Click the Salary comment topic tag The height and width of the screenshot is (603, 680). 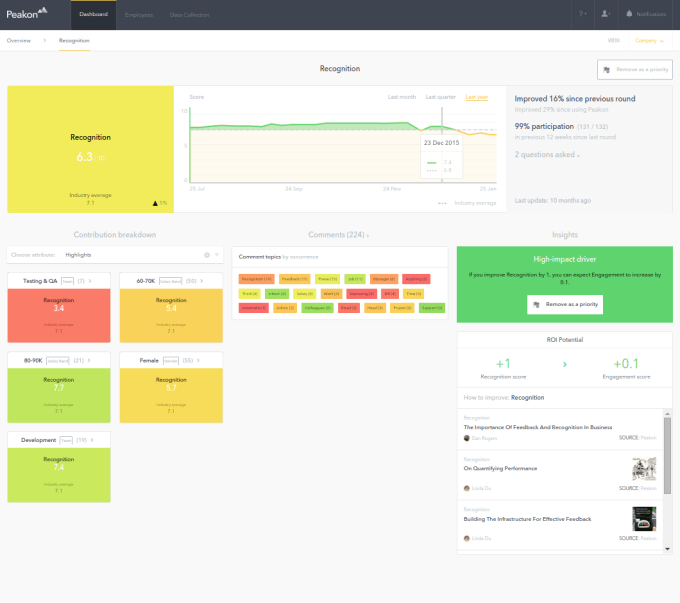click(x=304, y=294)
